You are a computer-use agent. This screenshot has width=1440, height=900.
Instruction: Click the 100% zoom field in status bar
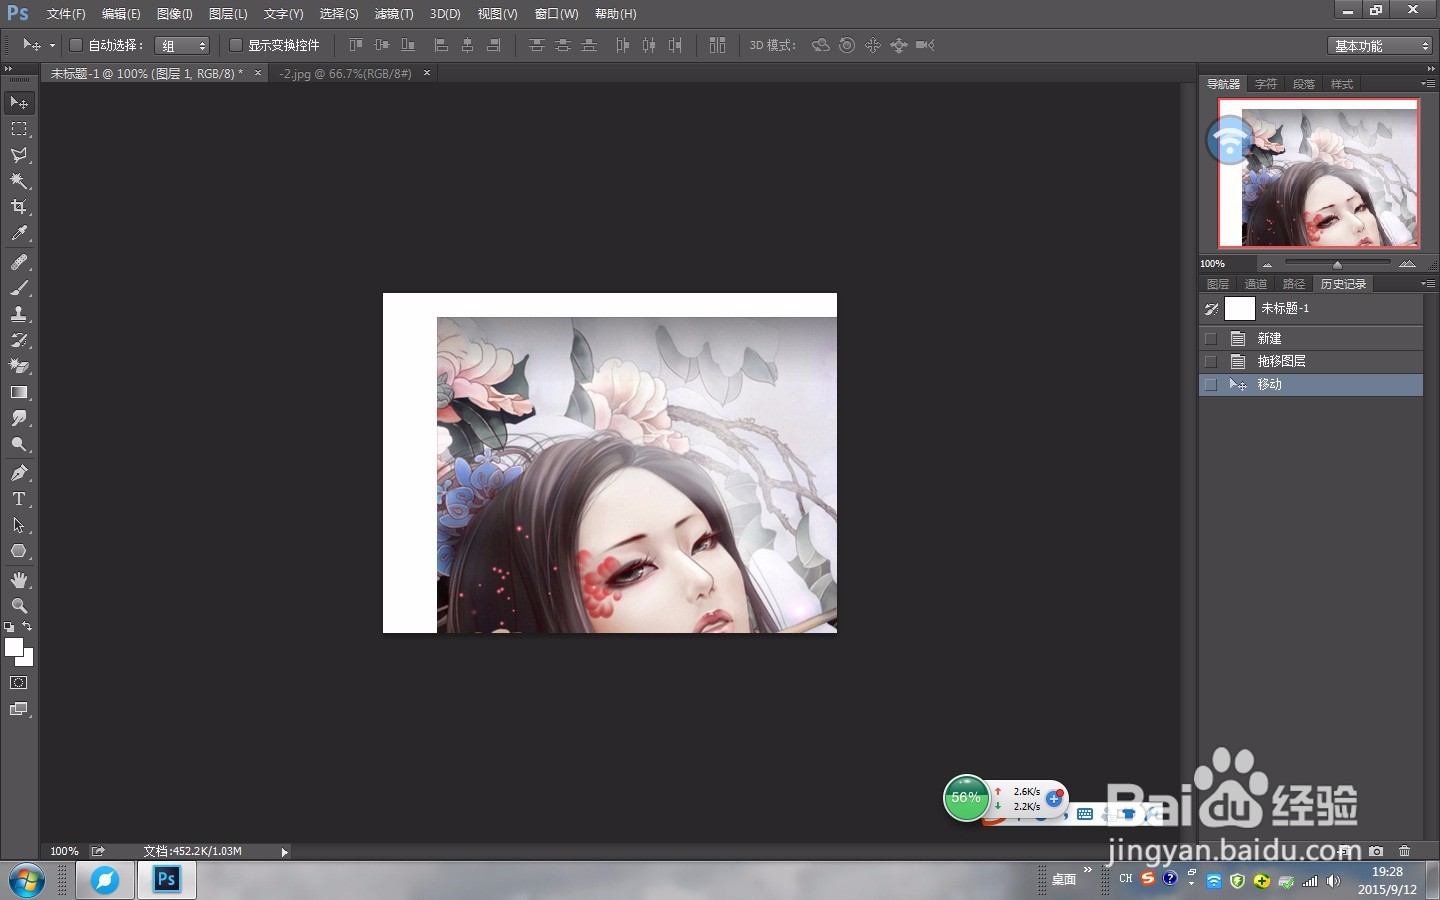click(64, 852)
